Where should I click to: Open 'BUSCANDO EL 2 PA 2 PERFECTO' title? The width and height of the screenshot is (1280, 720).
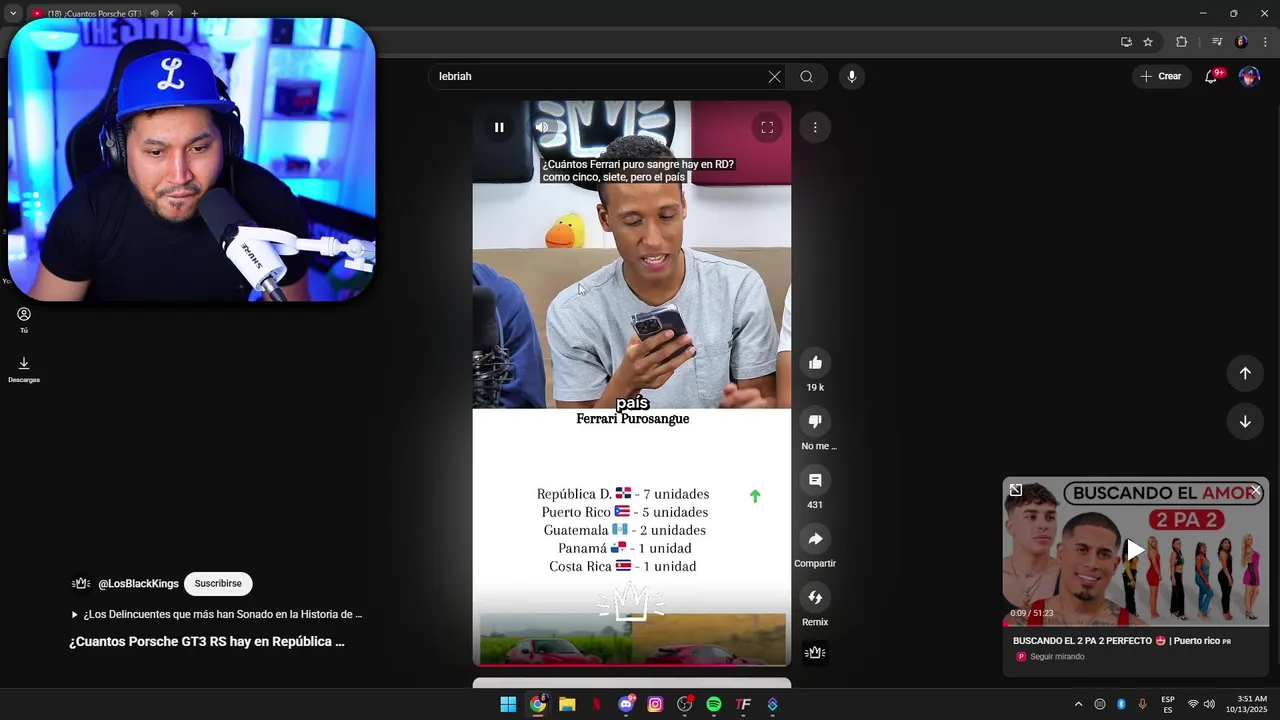pos(1122,641)
